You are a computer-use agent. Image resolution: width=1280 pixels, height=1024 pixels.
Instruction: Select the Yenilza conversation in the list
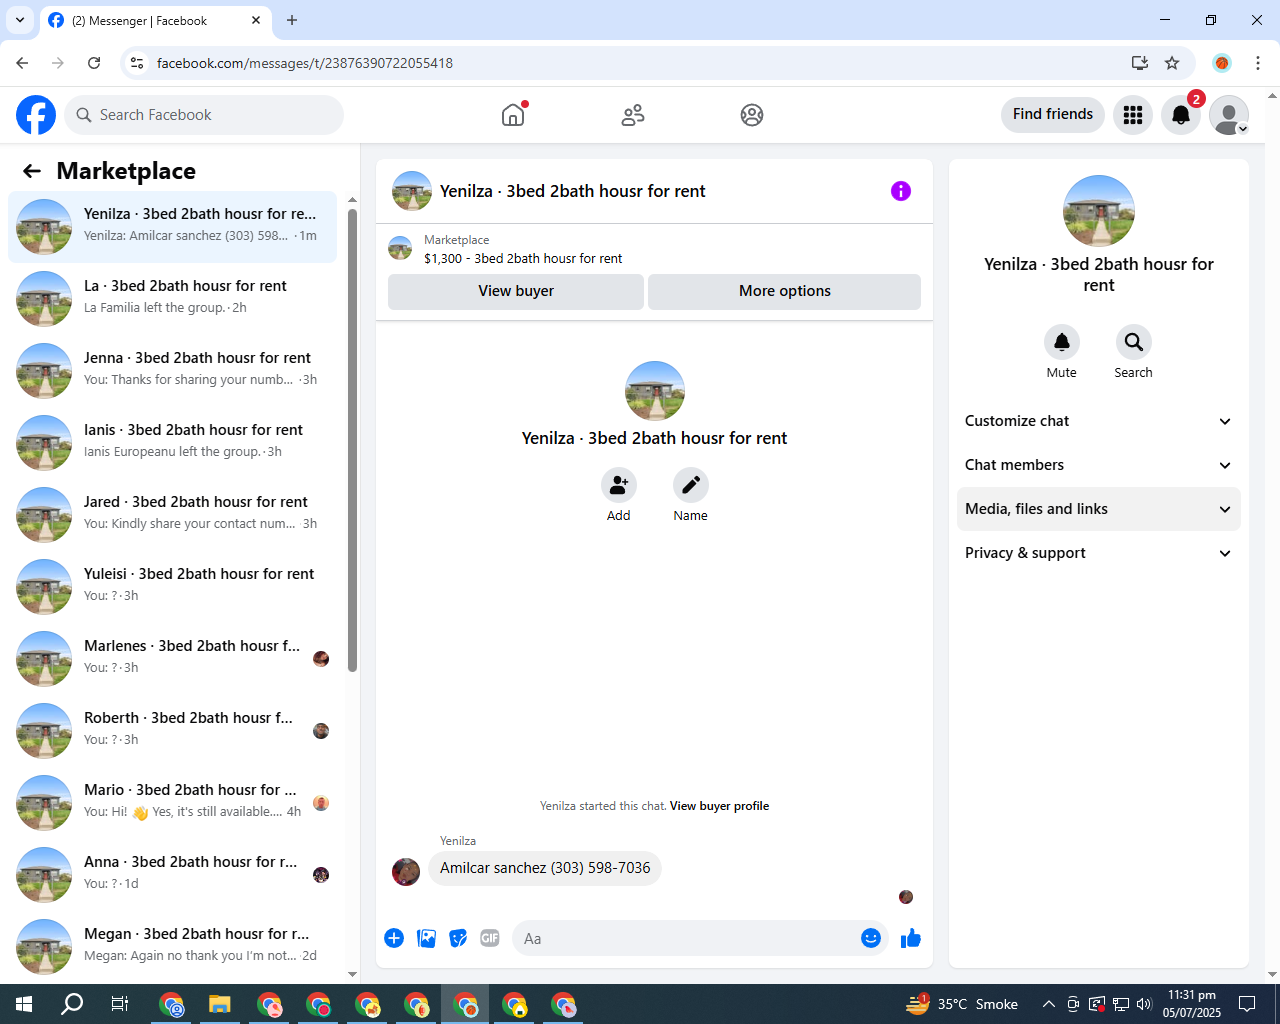(172, 227)
